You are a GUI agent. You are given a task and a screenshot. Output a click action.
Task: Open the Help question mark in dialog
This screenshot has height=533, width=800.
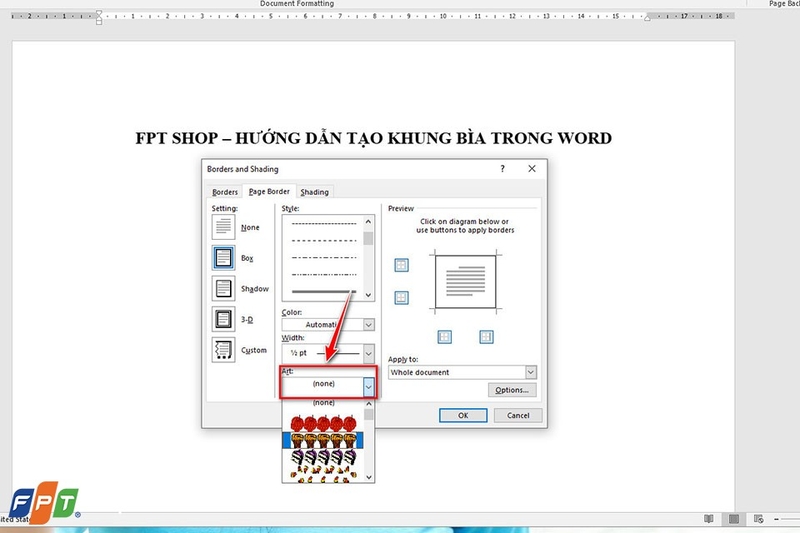coord(503,169)
